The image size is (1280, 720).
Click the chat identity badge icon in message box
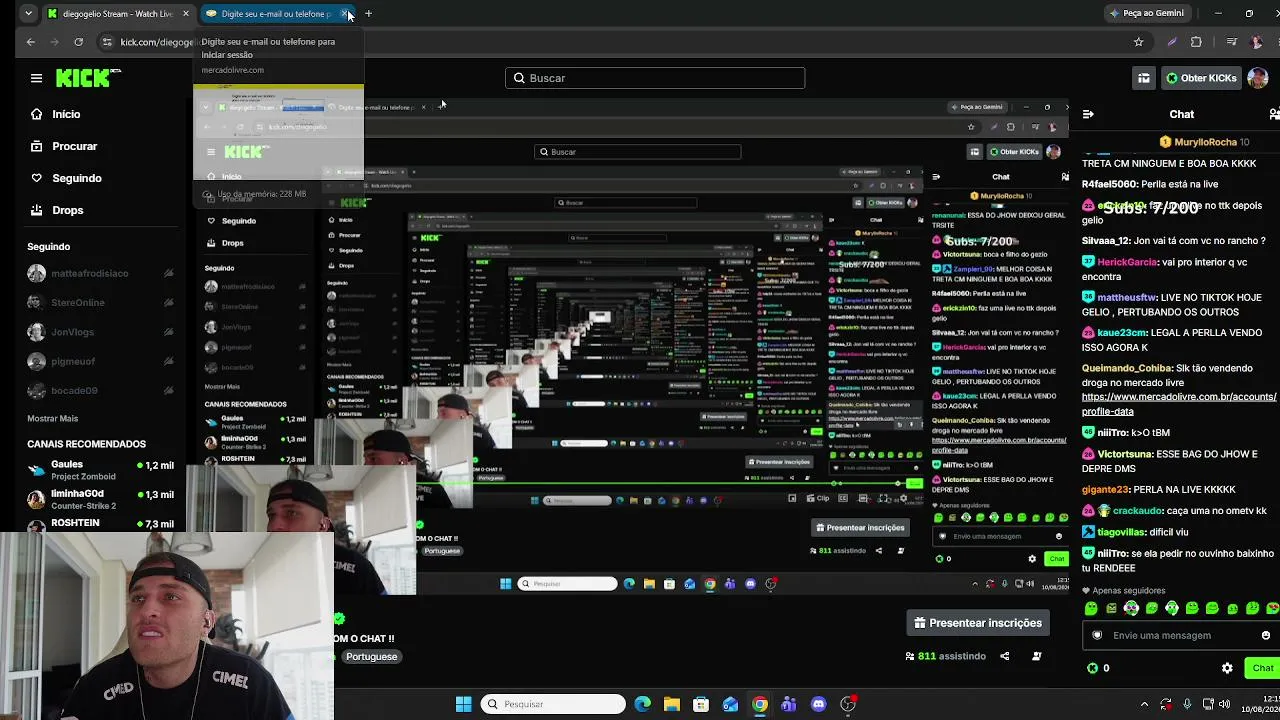tap(1097, 635)
